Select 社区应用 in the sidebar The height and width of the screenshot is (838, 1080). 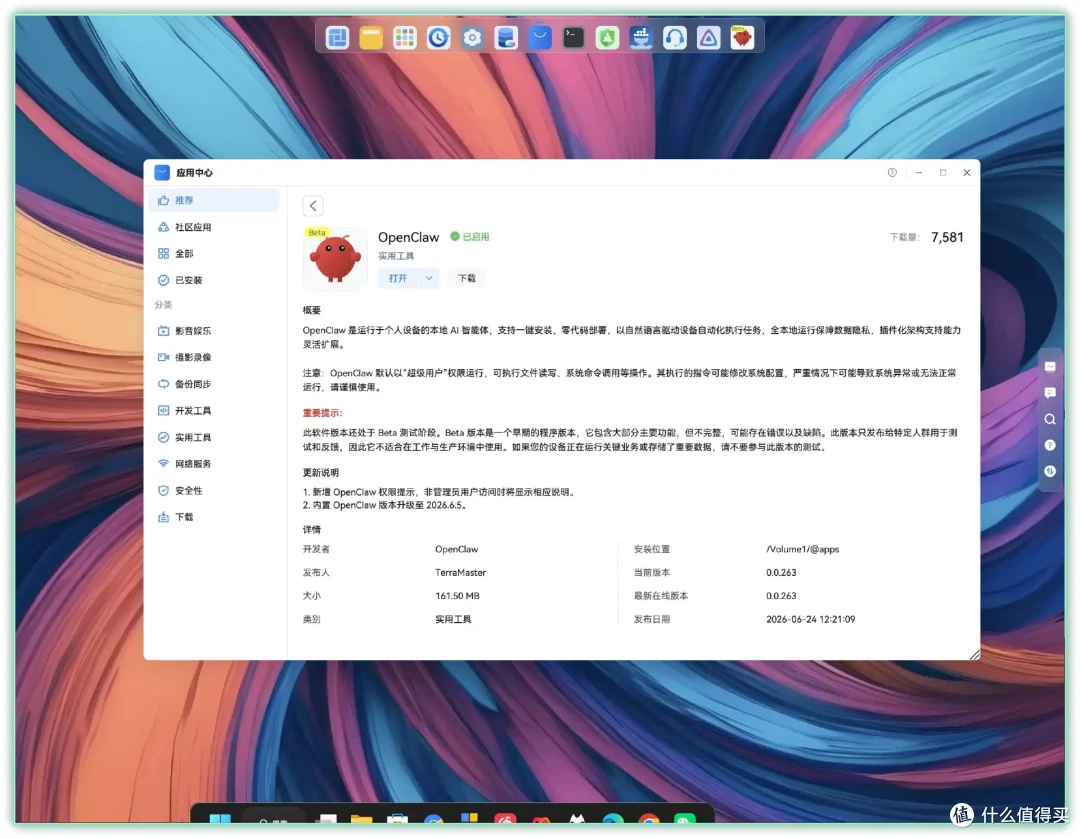click(214, 227)
